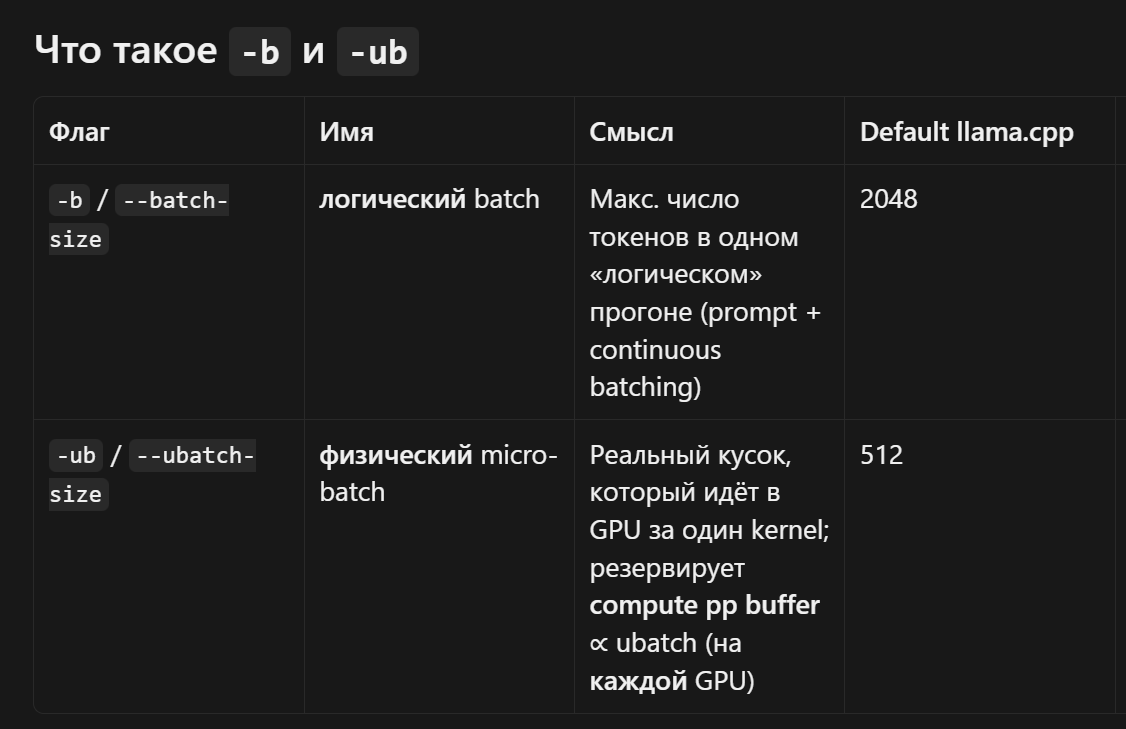Click the физический micro-batch cell
The height and width of the screenshot is (729, 1126).
[x=438, y=473]
